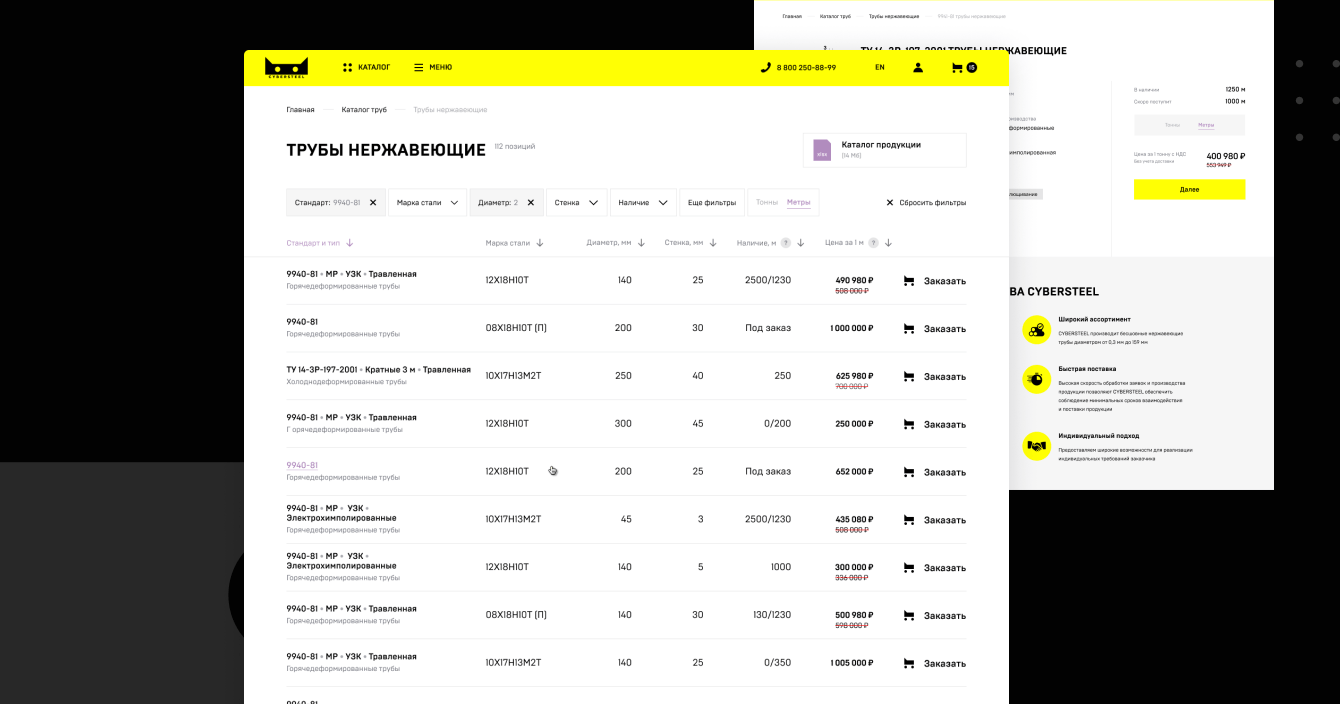Click Индивидуальный подход handshake icon
The image size is (1340, 704).
coord(1037,446)
